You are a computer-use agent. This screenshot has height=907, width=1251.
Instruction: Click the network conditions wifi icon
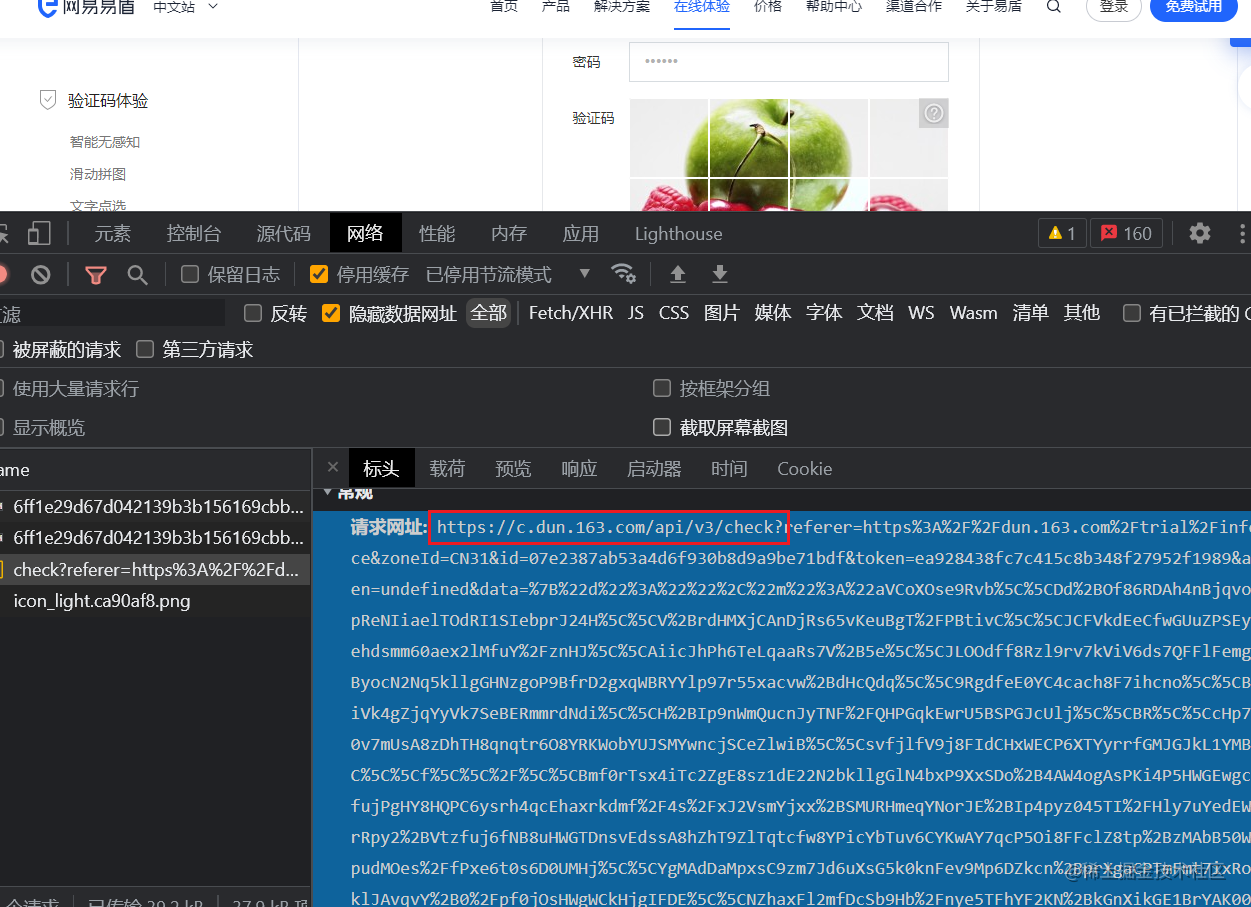tap(623, 274)
